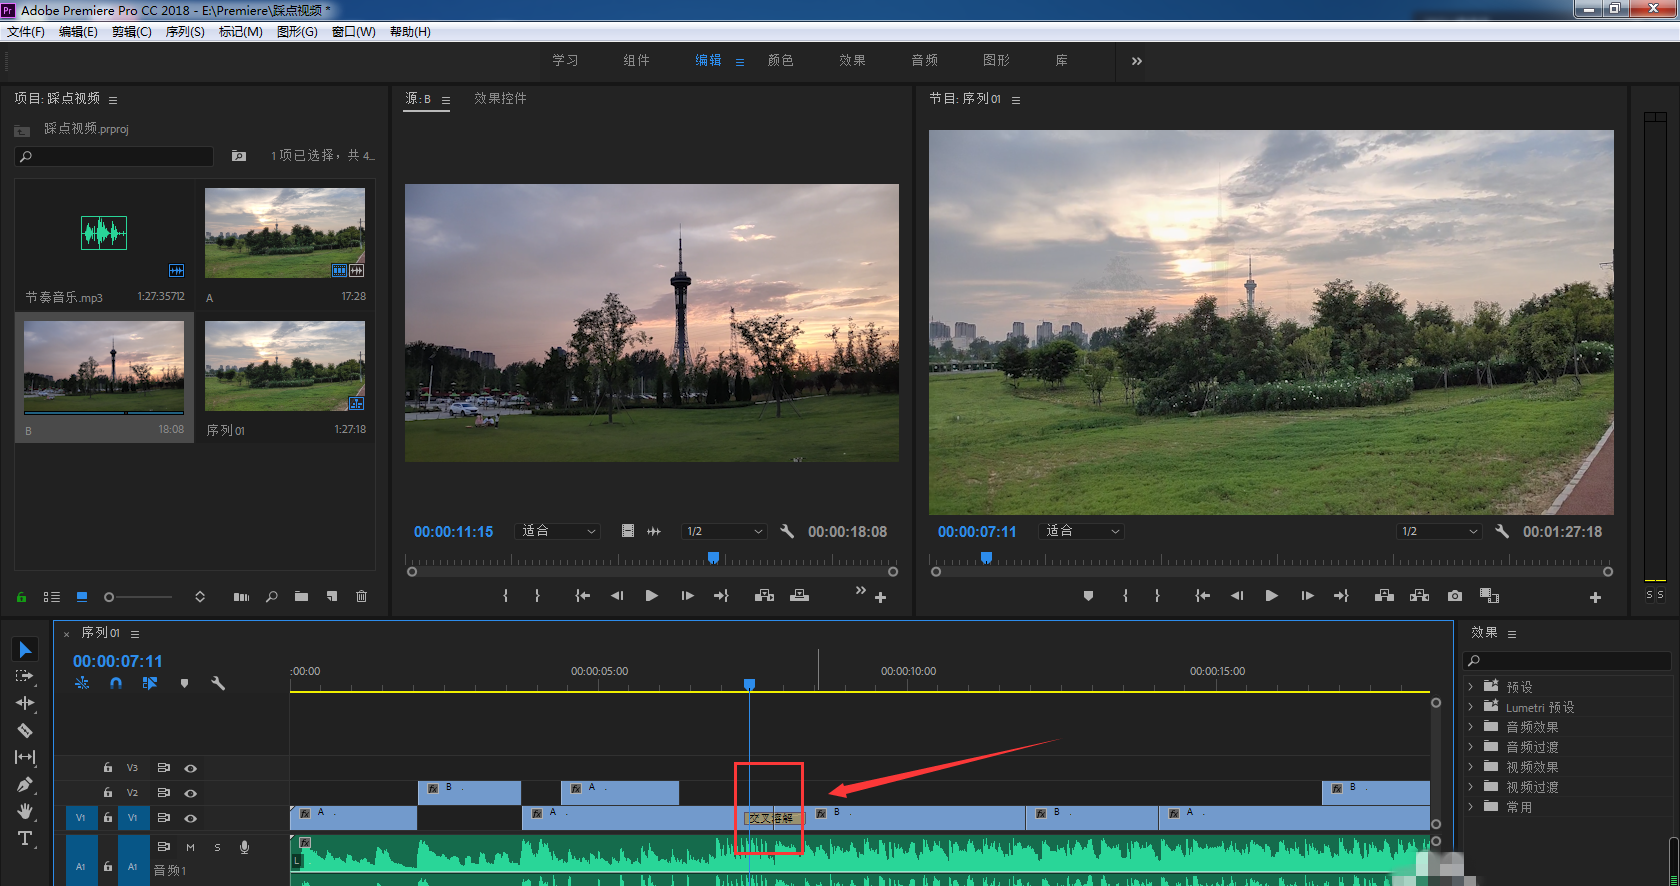Click the voice-over record microphone on A1
Image resolution: width=1680 pixels, height=886 pixels.
[244, 847]
